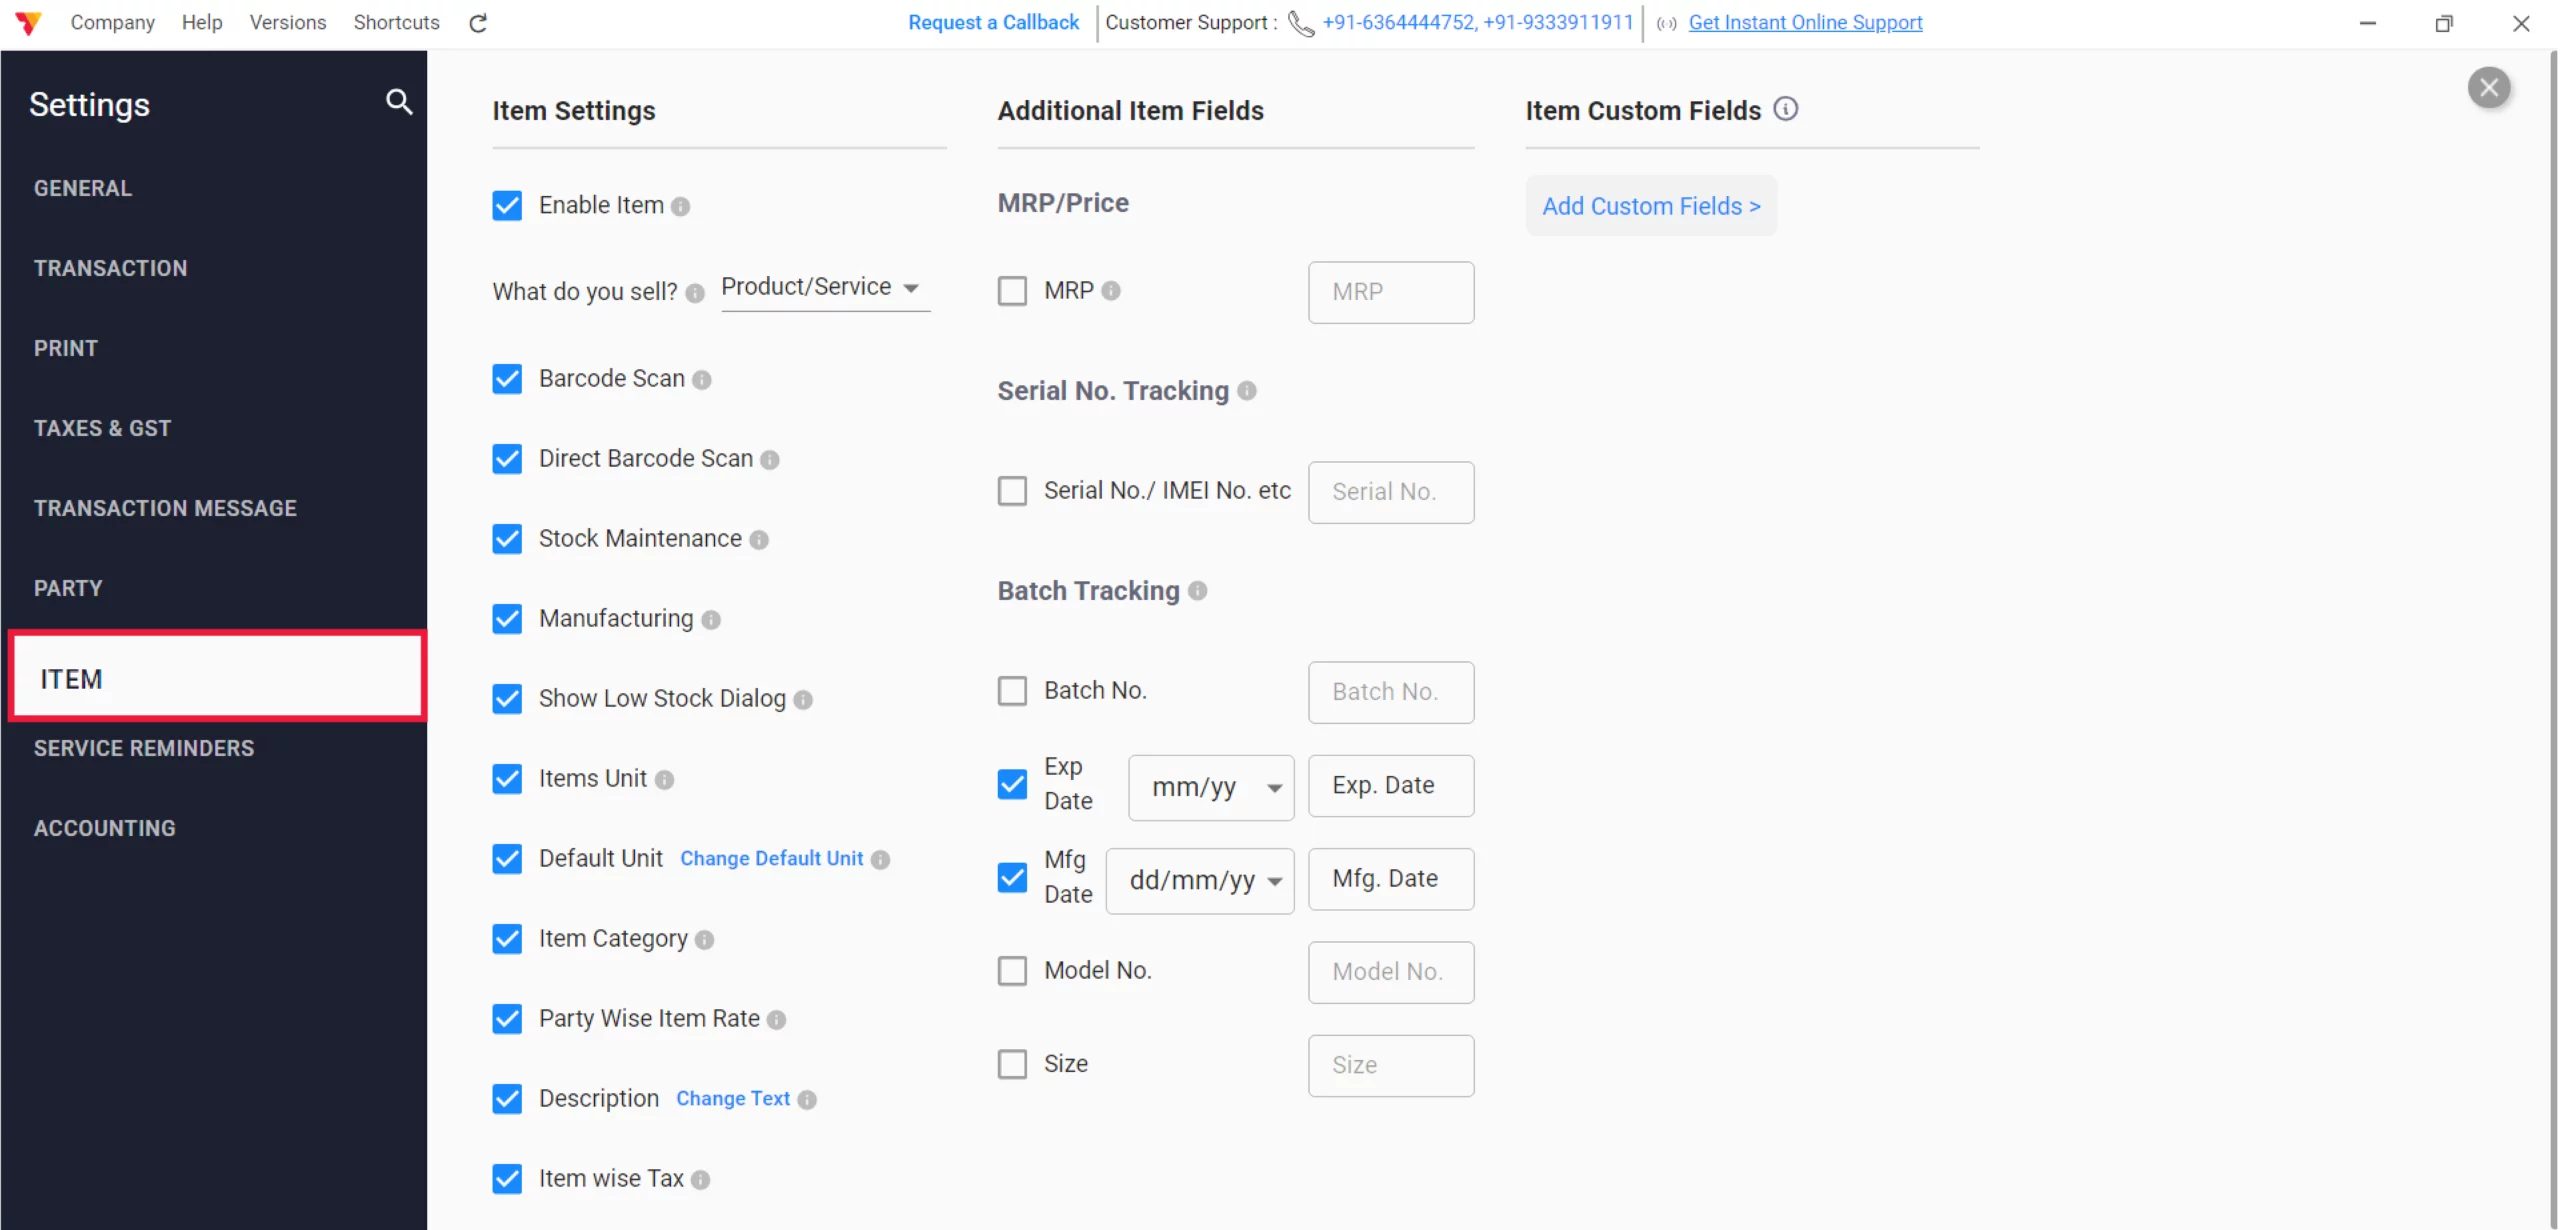Click the phone icon beside Customer Support numbers
Viewport: 2560px width, 1230px height.
point(1300,23)
